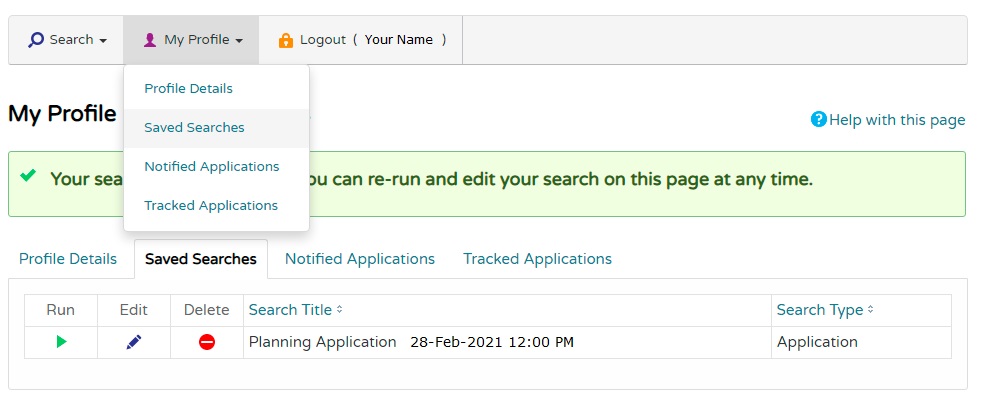Click the green Run search play icon
The width and height of the screenshot is (981, 400).
coord(61,342)
